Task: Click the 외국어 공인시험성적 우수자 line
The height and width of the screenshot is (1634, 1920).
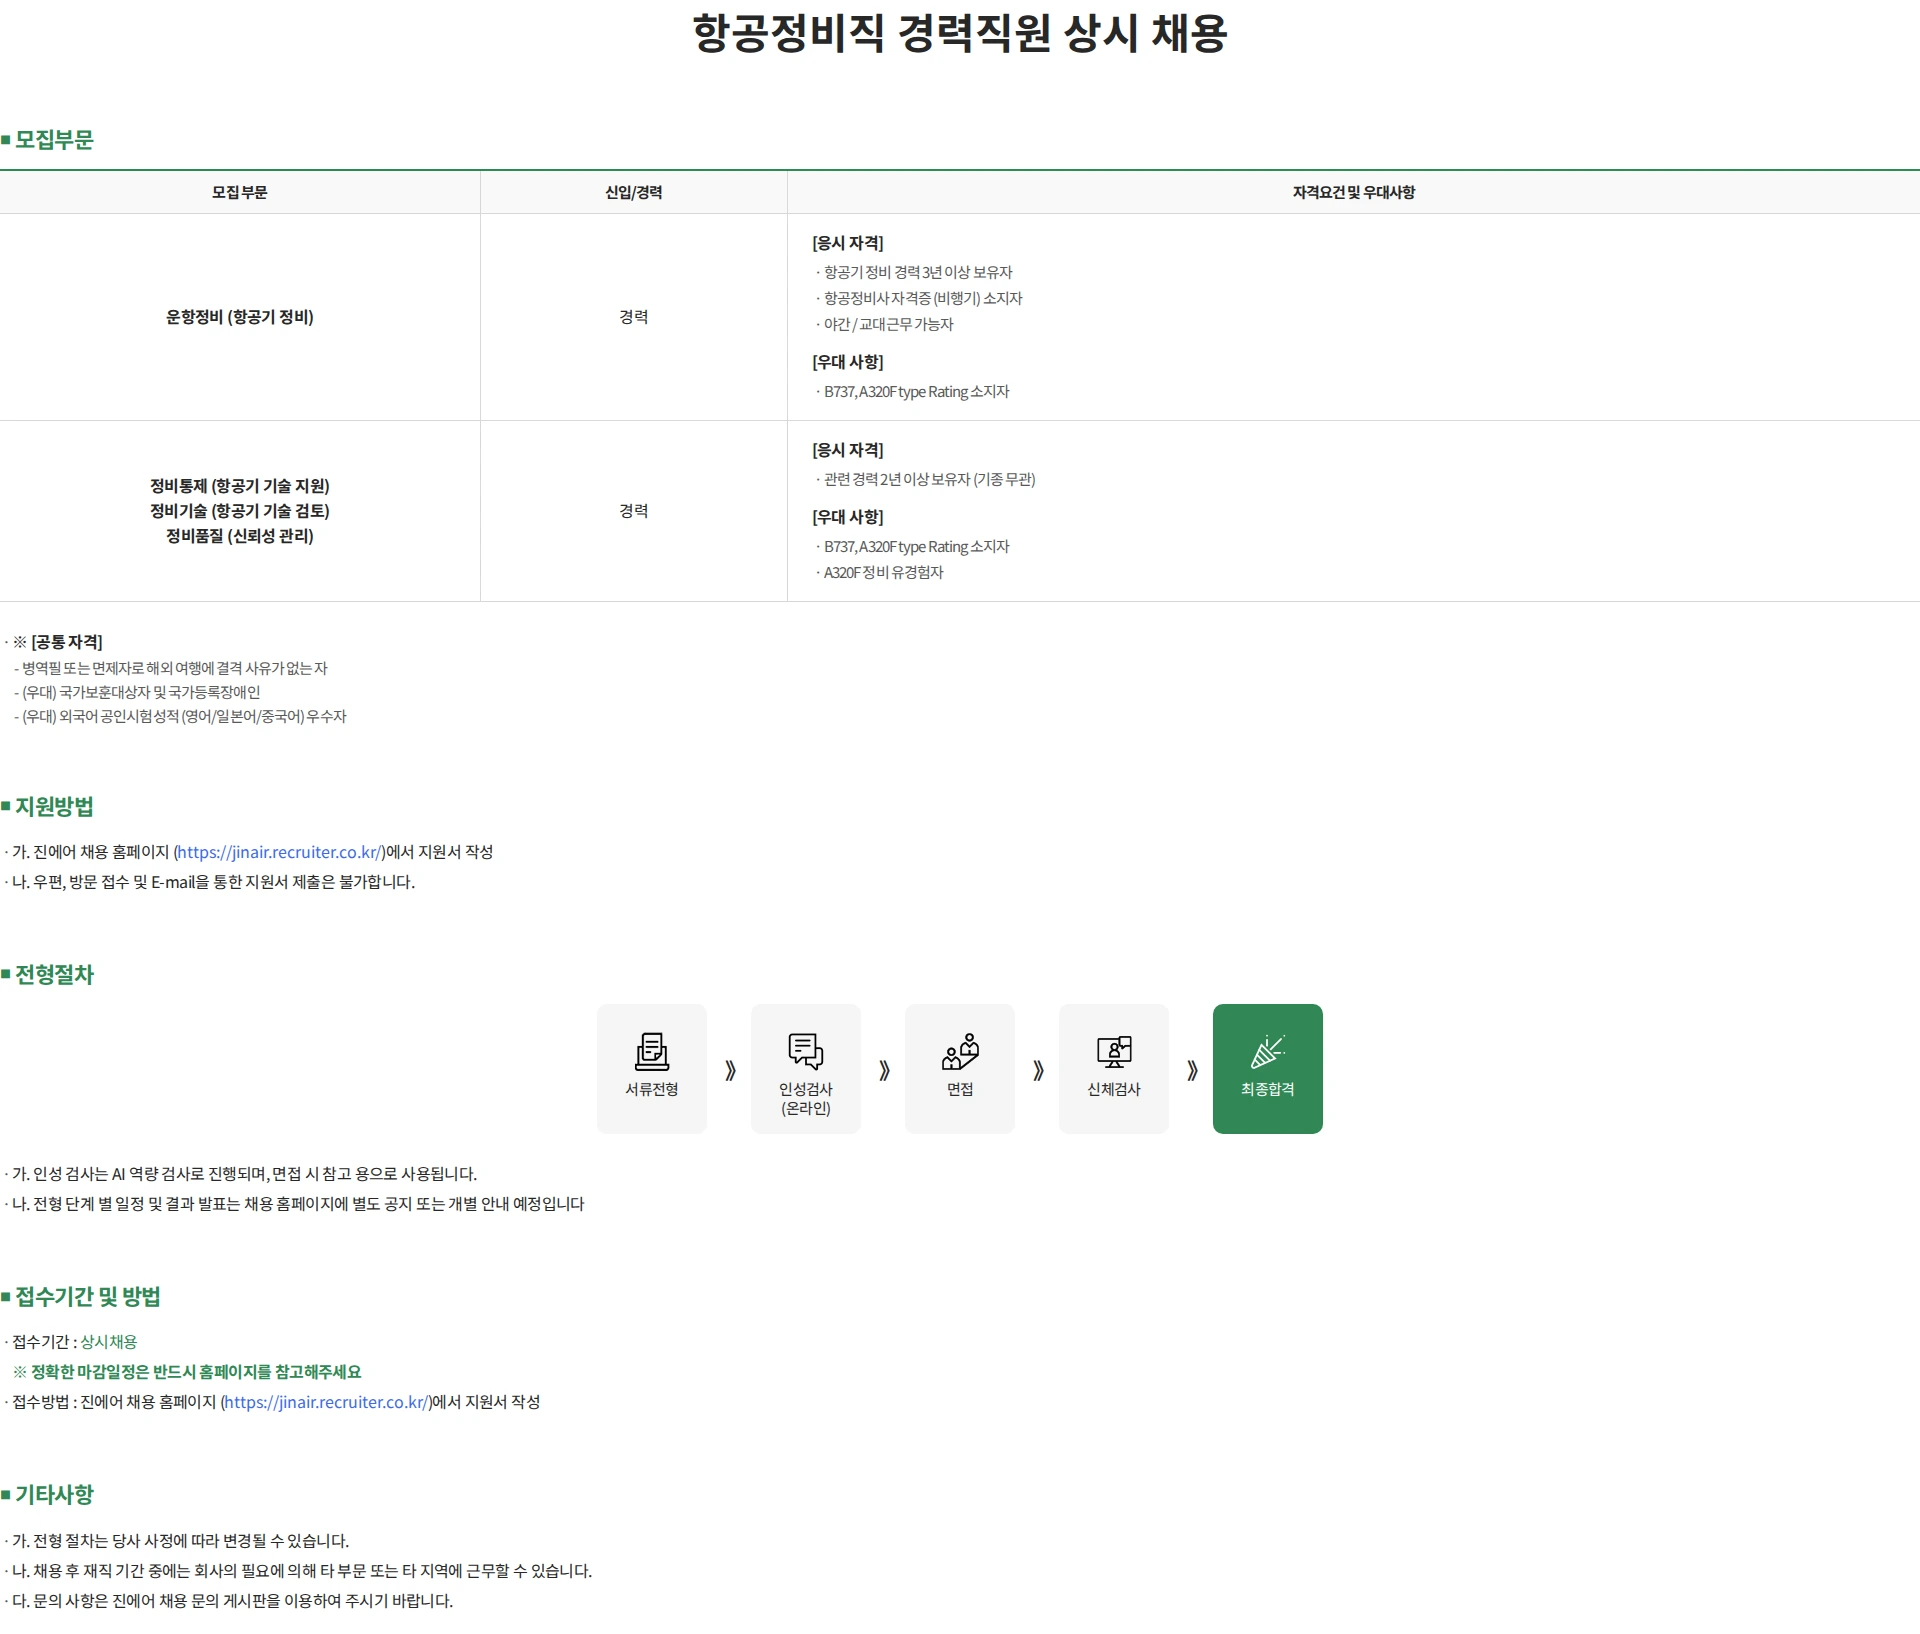Action: point(180,716)
